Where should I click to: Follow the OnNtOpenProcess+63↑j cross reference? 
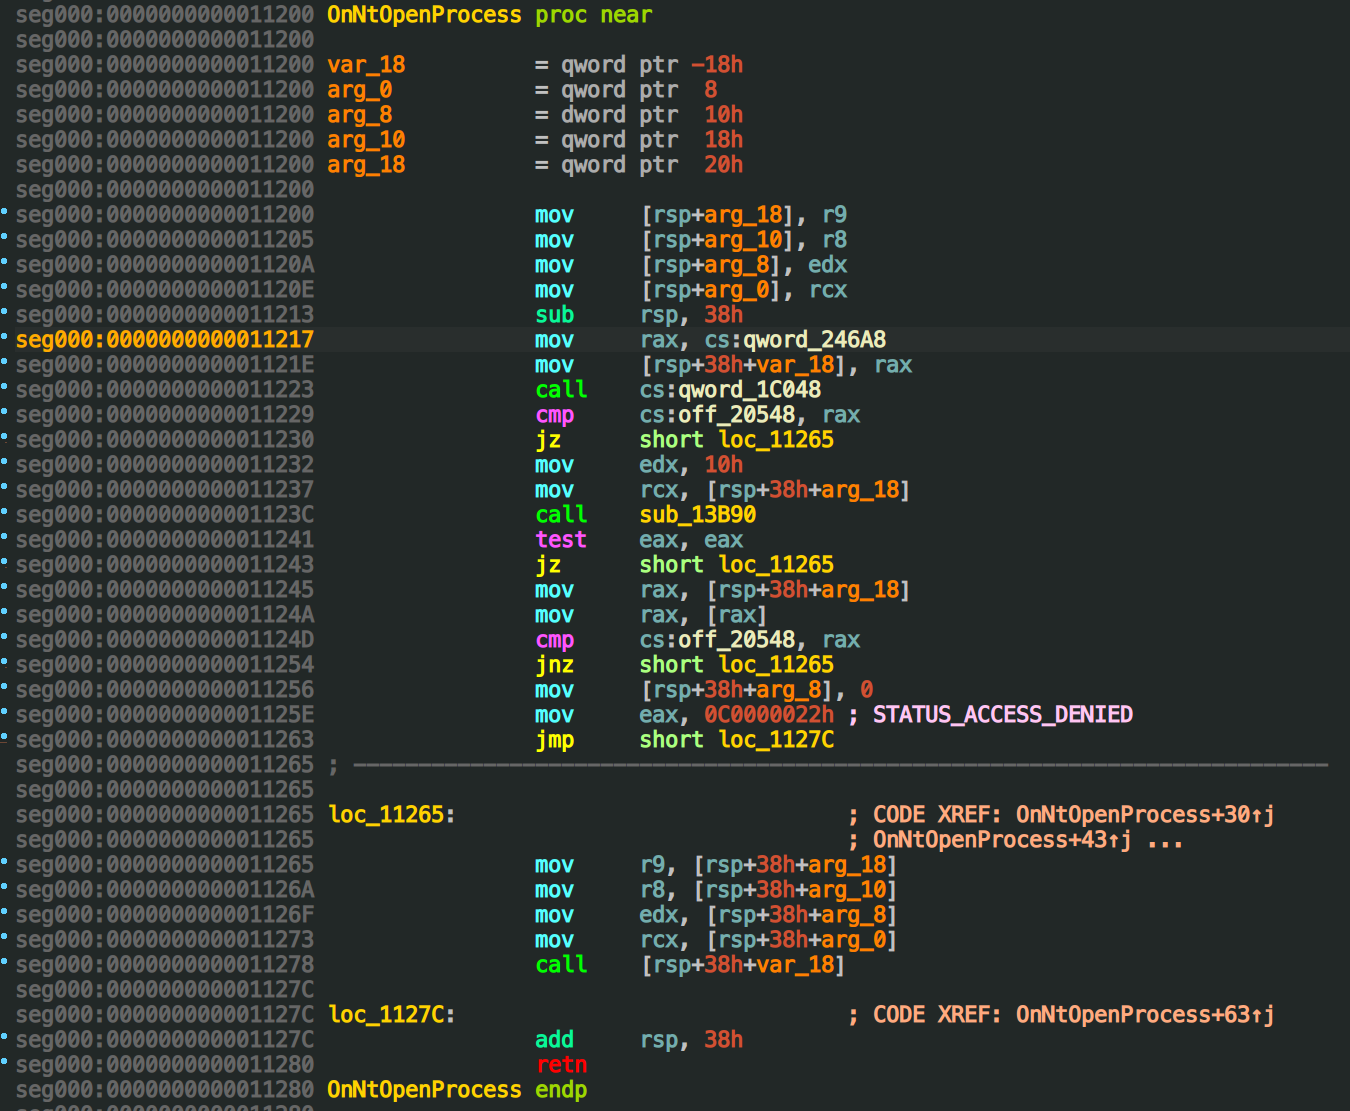(1144, 1015)
